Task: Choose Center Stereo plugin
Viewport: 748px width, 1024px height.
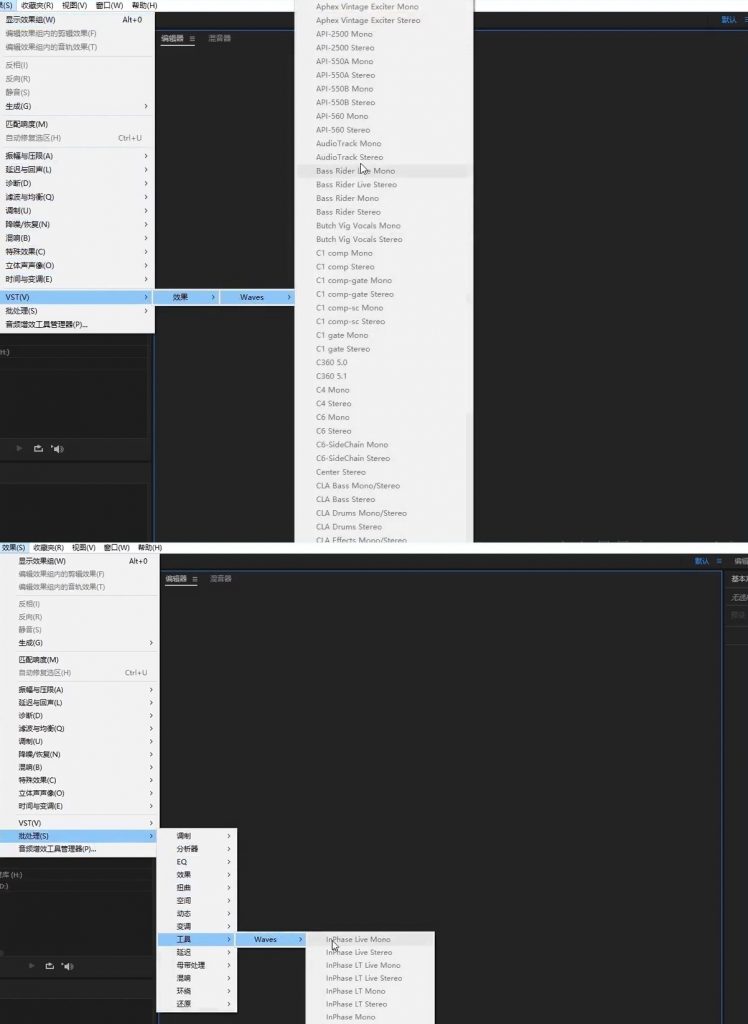Action: click(x=340, y=472)
